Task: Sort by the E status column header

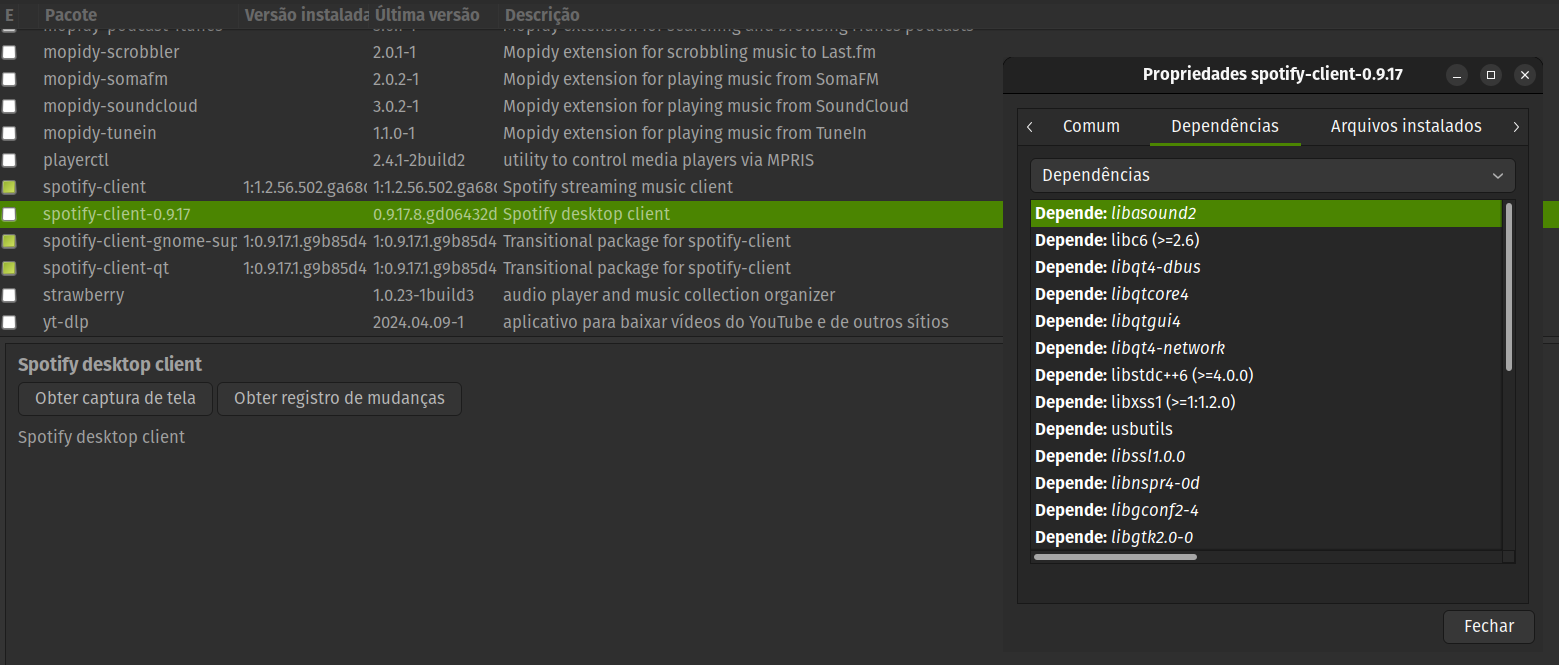Action: (x=10, y=15)
